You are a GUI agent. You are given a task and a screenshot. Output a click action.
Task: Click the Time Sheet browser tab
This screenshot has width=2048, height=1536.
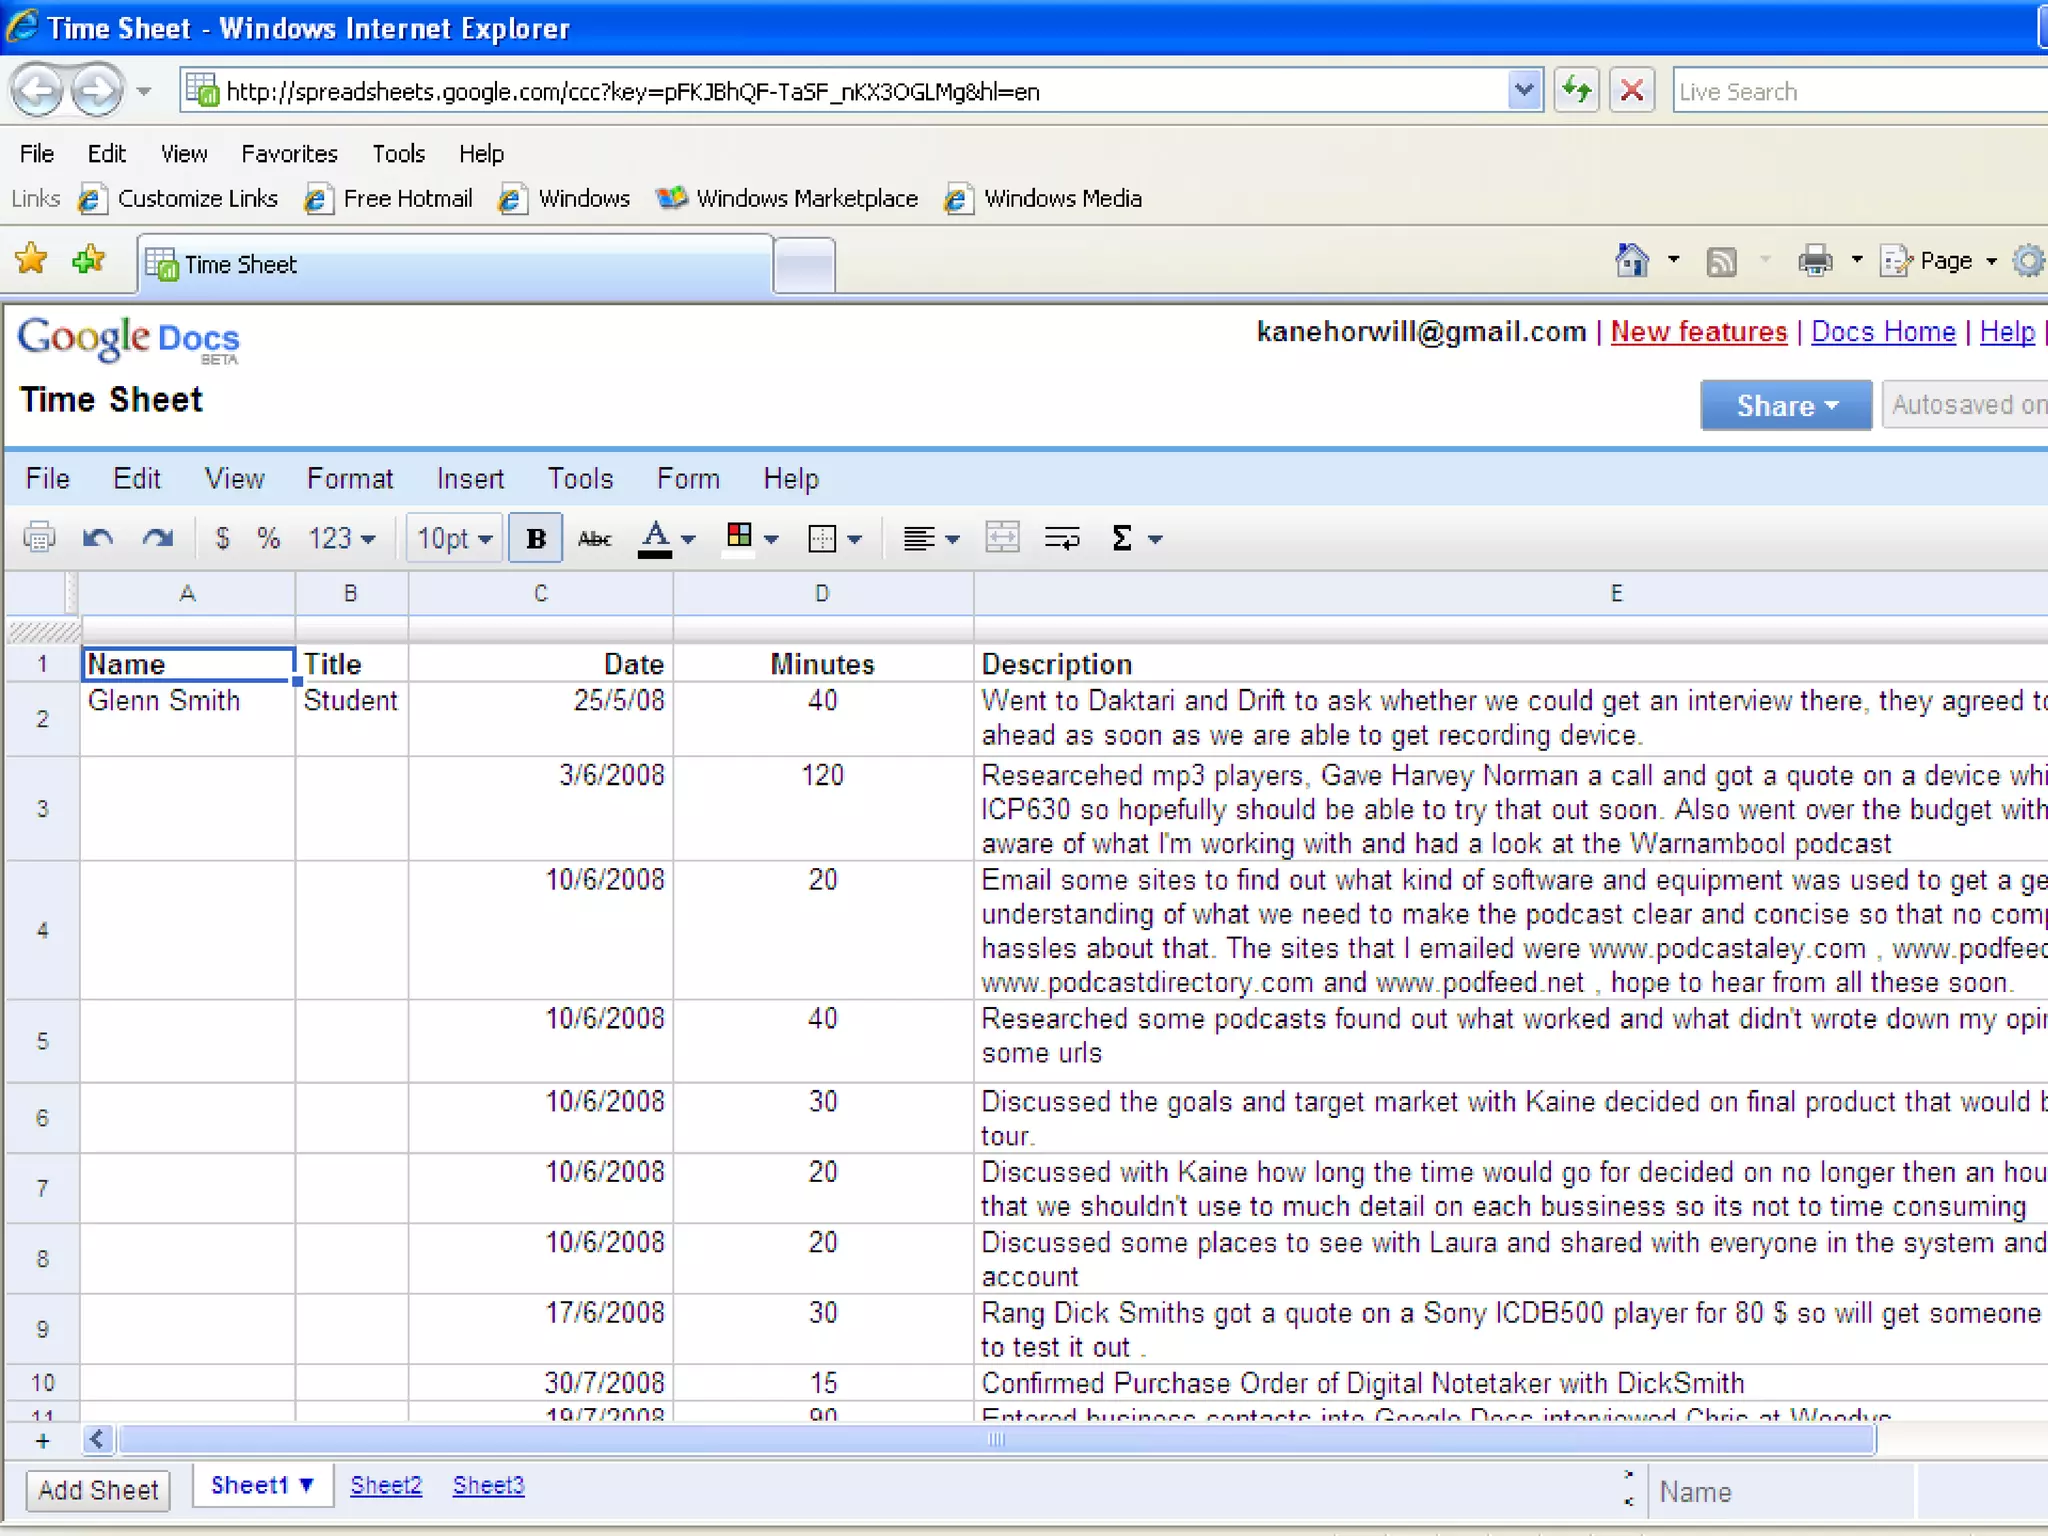point(455,264)
